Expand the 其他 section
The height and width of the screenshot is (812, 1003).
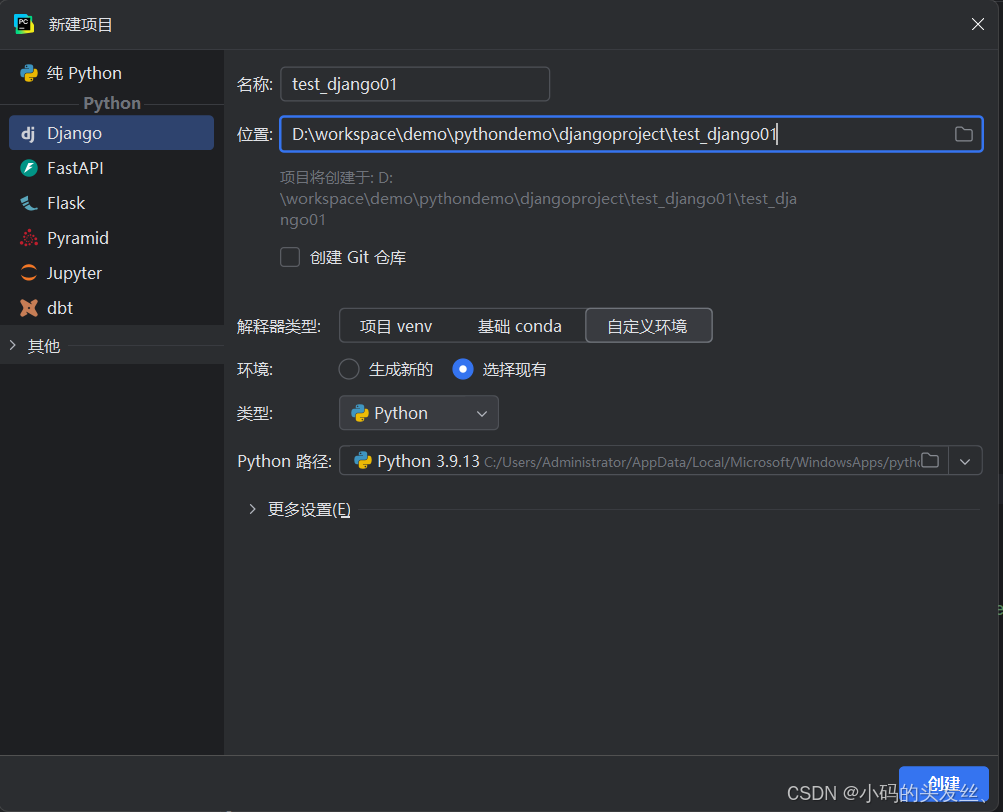(13, 346)
